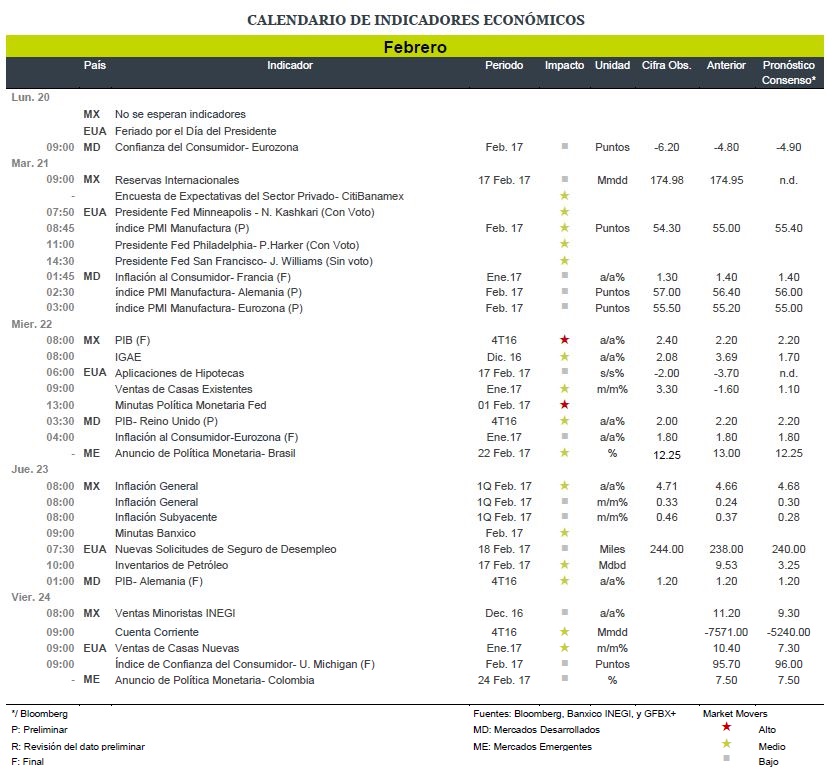Click red star for Minutas Política Monetaria Fed
The image size is (837, 778).
[564, 405]
